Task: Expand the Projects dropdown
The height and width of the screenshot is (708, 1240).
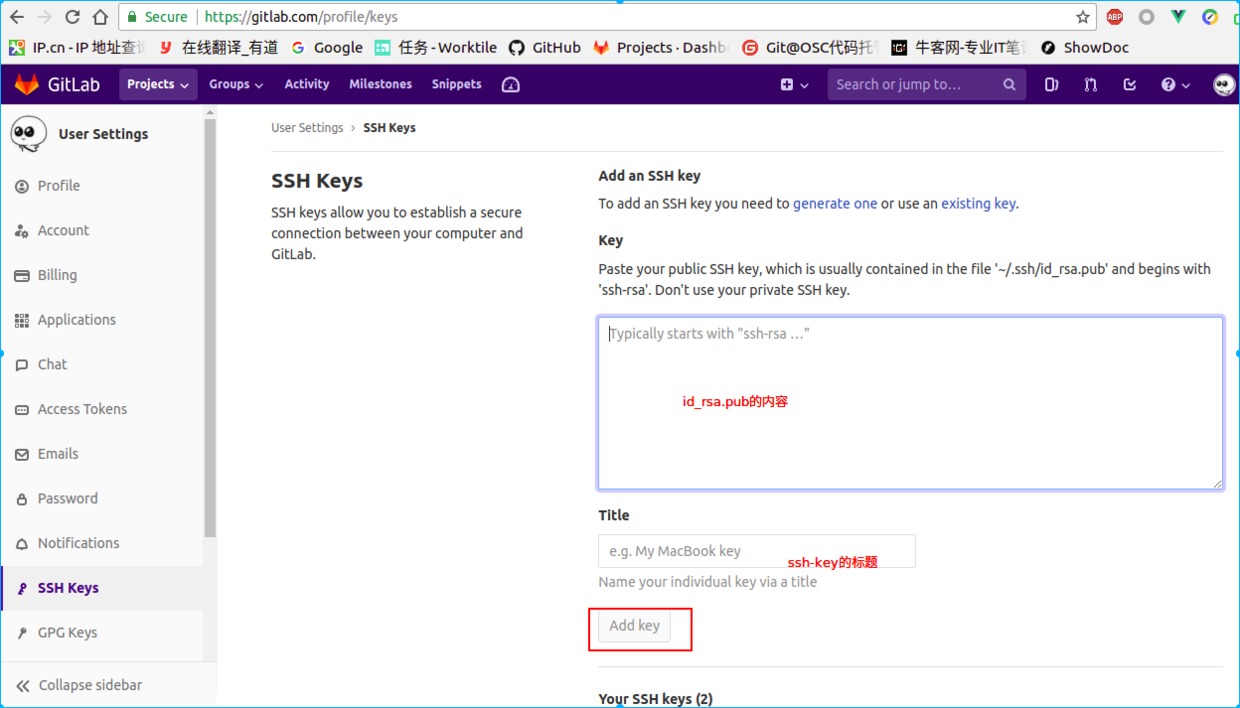Action: [x=157, y=84]
